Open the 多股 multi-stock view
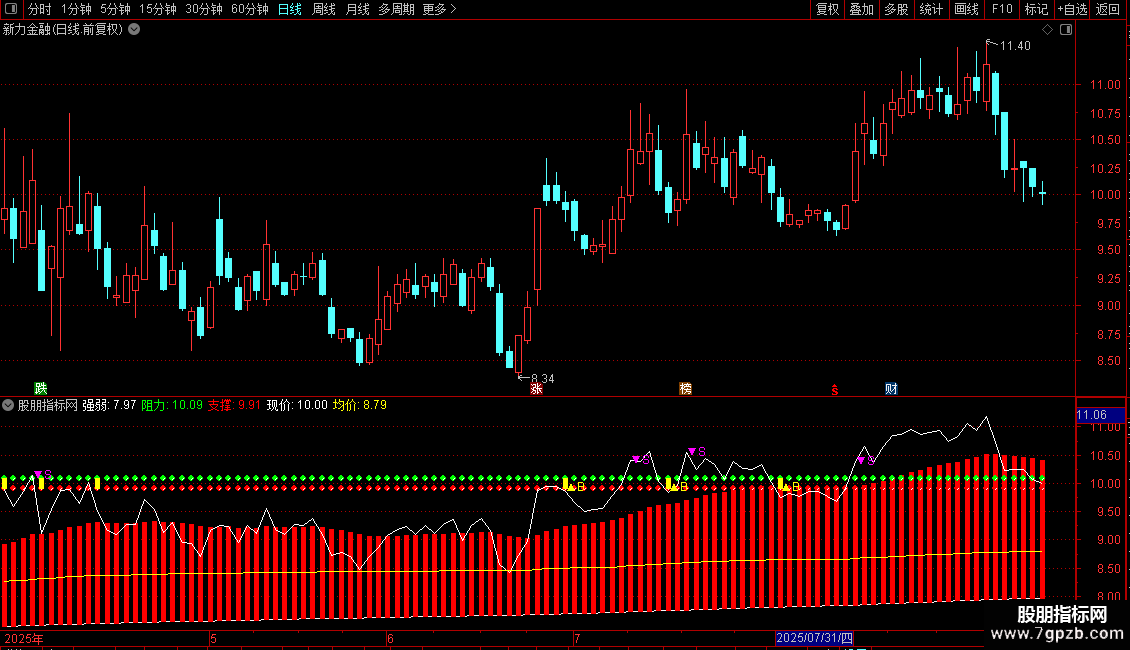1130x650 pixels. 896,9
